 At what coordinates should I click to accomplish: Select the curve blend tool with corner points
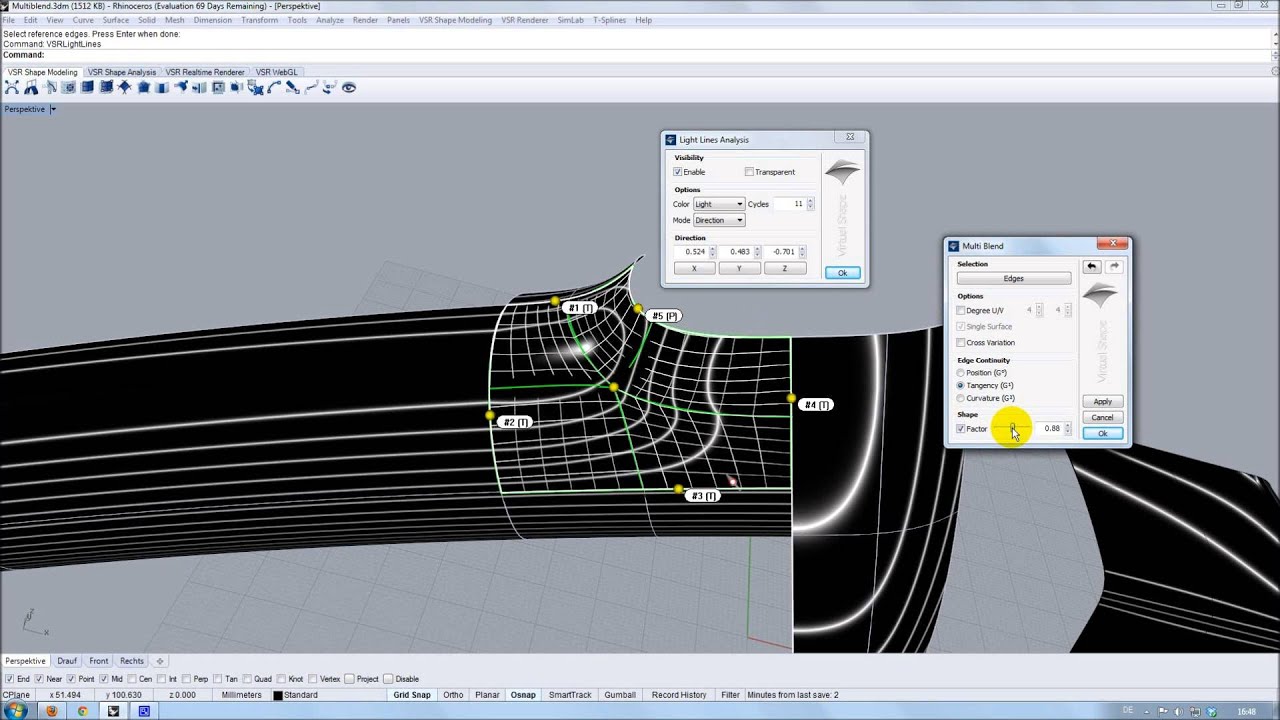(12, 88)
